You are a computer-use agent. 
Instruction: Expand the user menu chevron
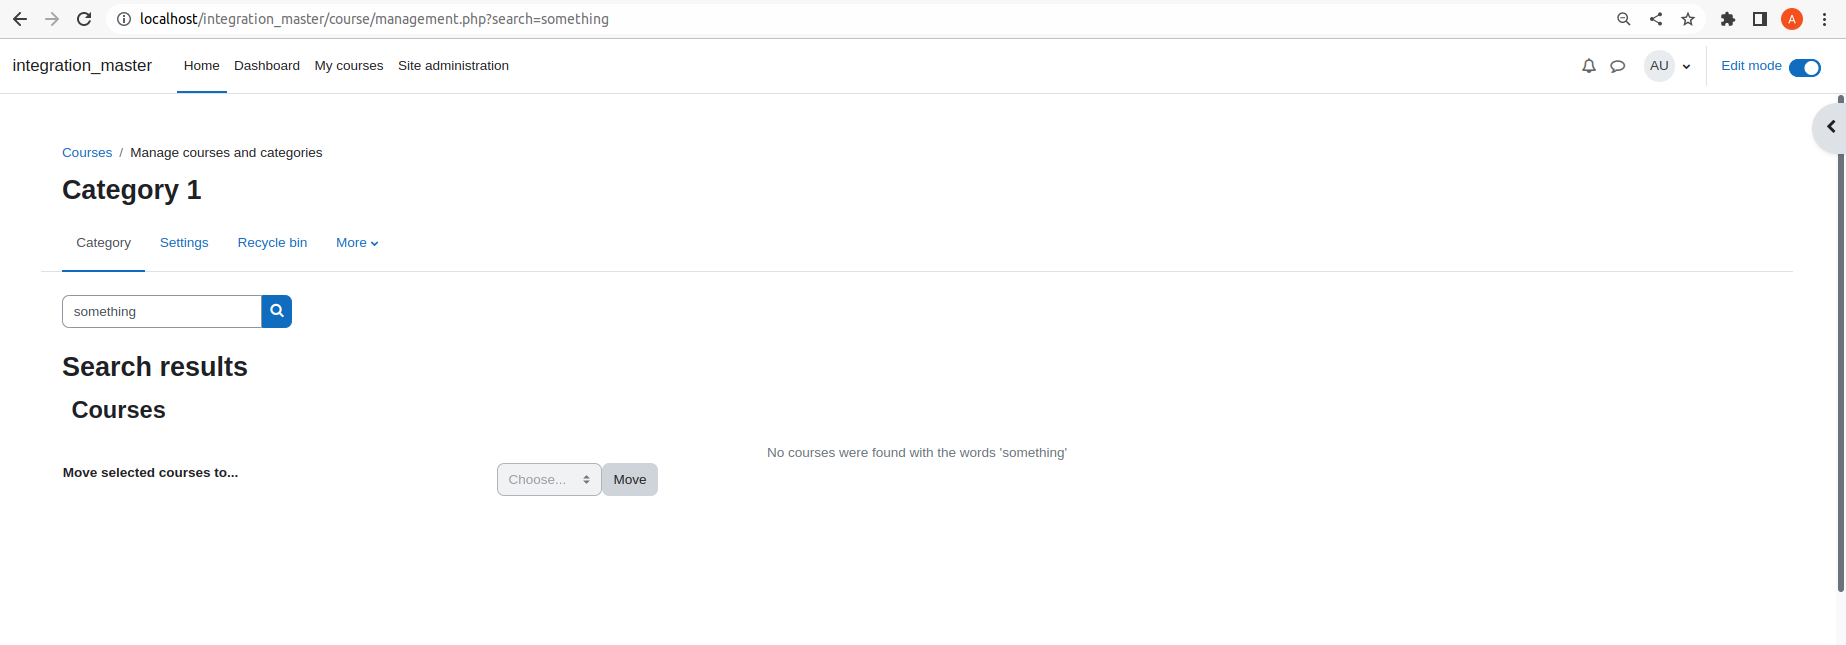click(x=1686, y=67)
